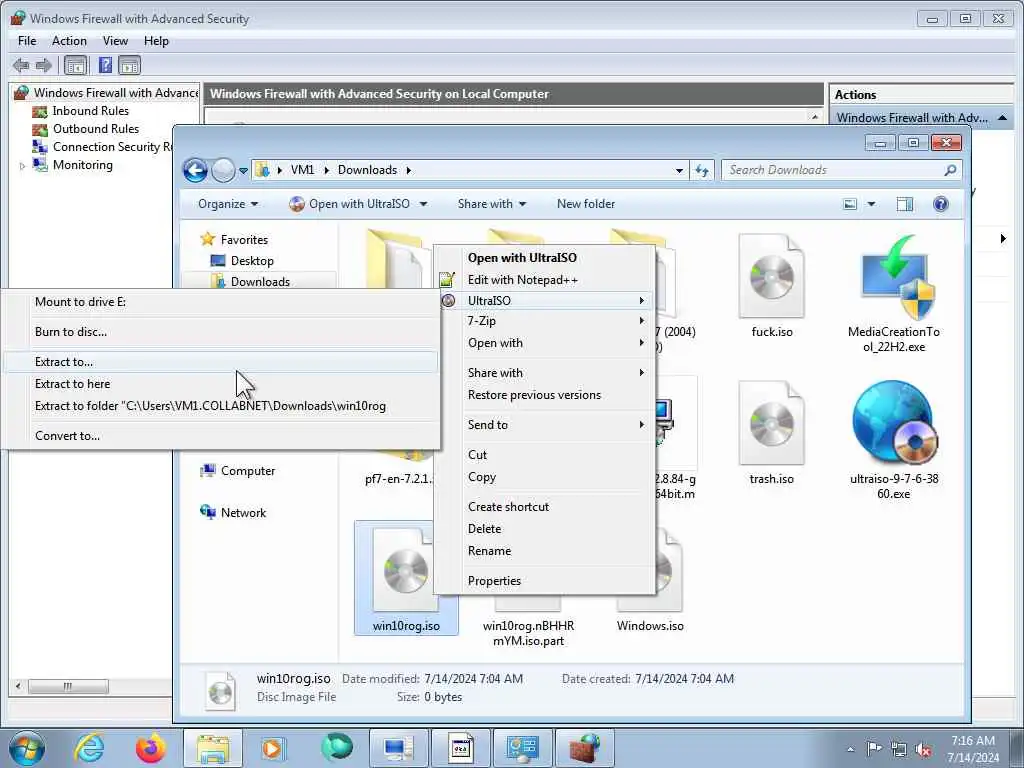1024x768 pixels.
Task: Click New folder button
Action: click(586, 204)
